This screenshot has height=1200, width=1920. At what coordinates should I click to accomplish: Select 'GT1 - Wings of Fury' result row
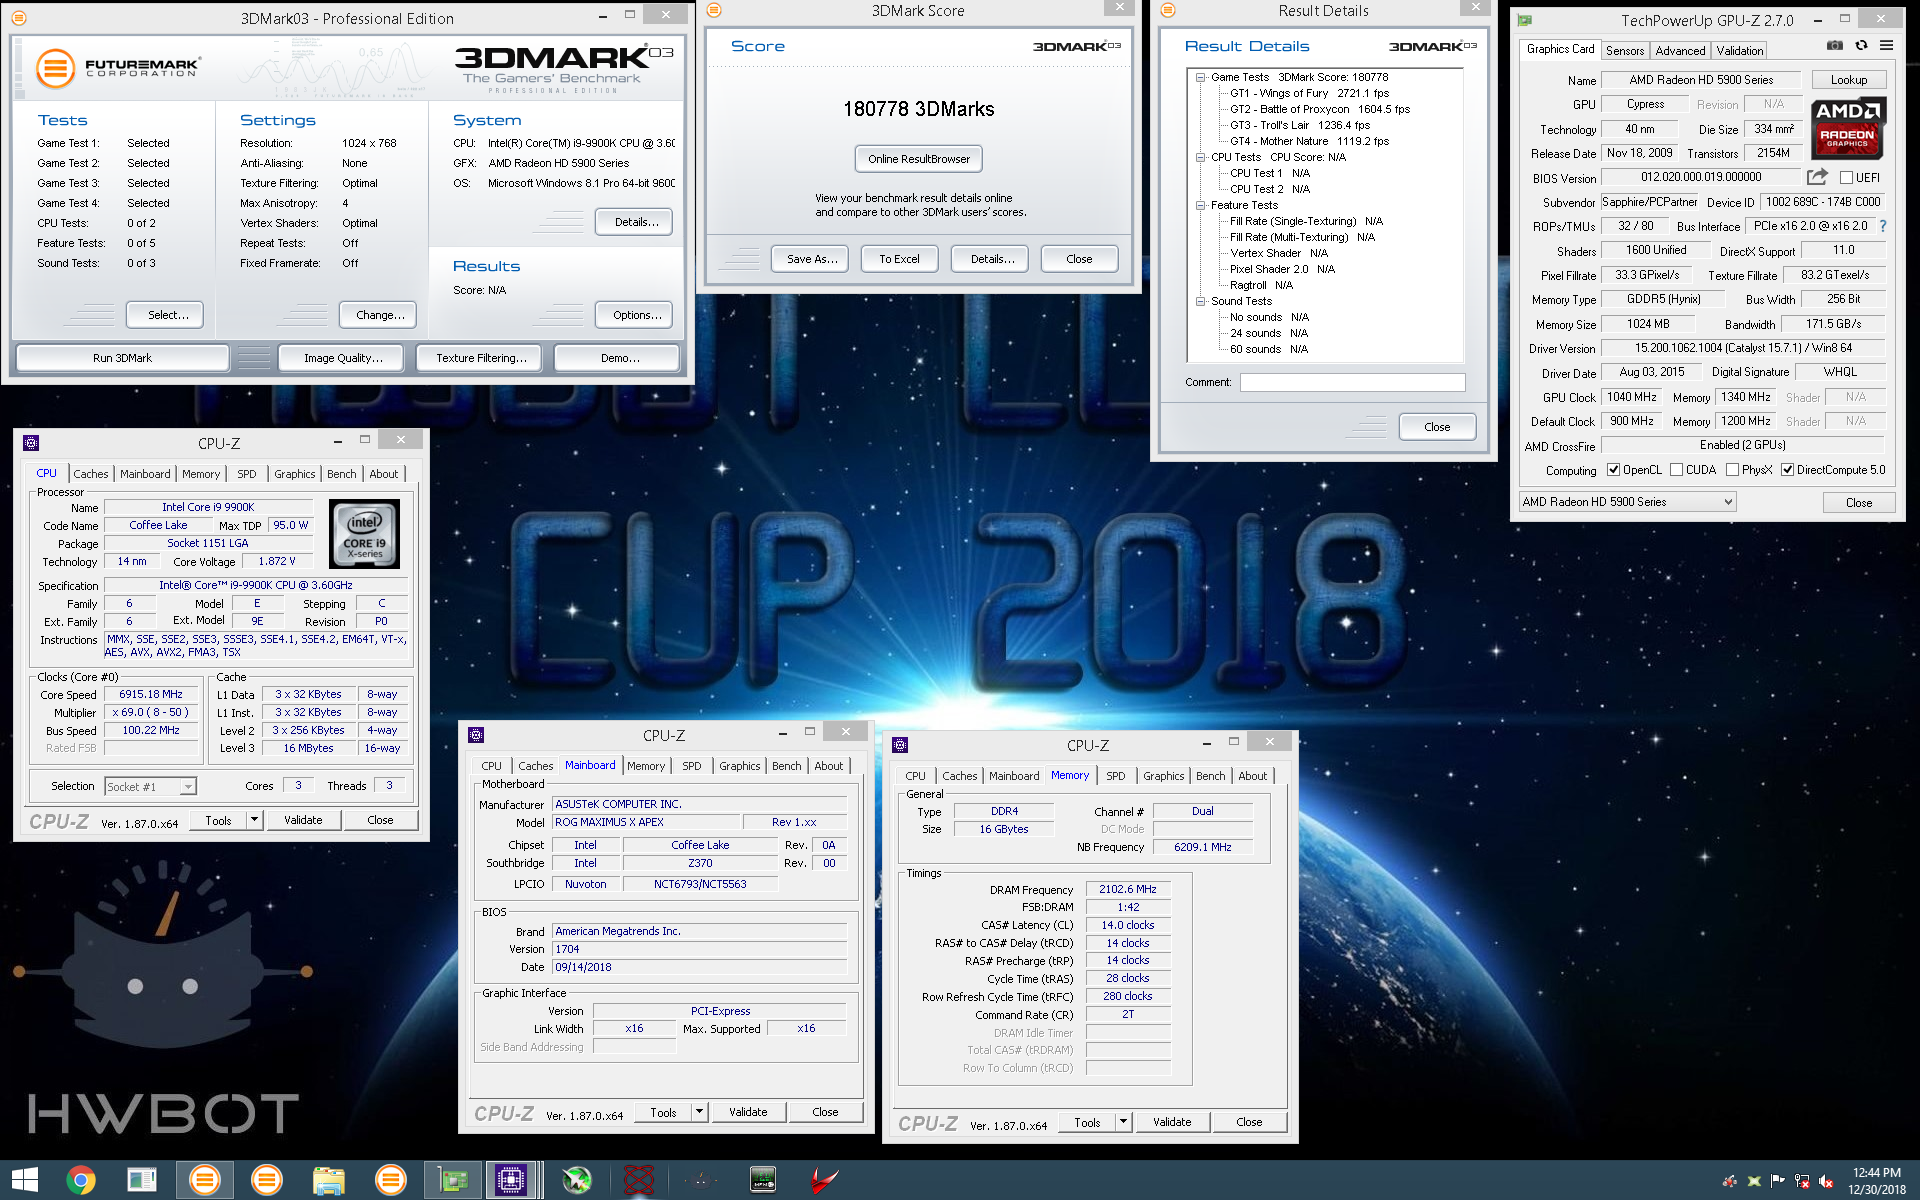[1309, 93]
